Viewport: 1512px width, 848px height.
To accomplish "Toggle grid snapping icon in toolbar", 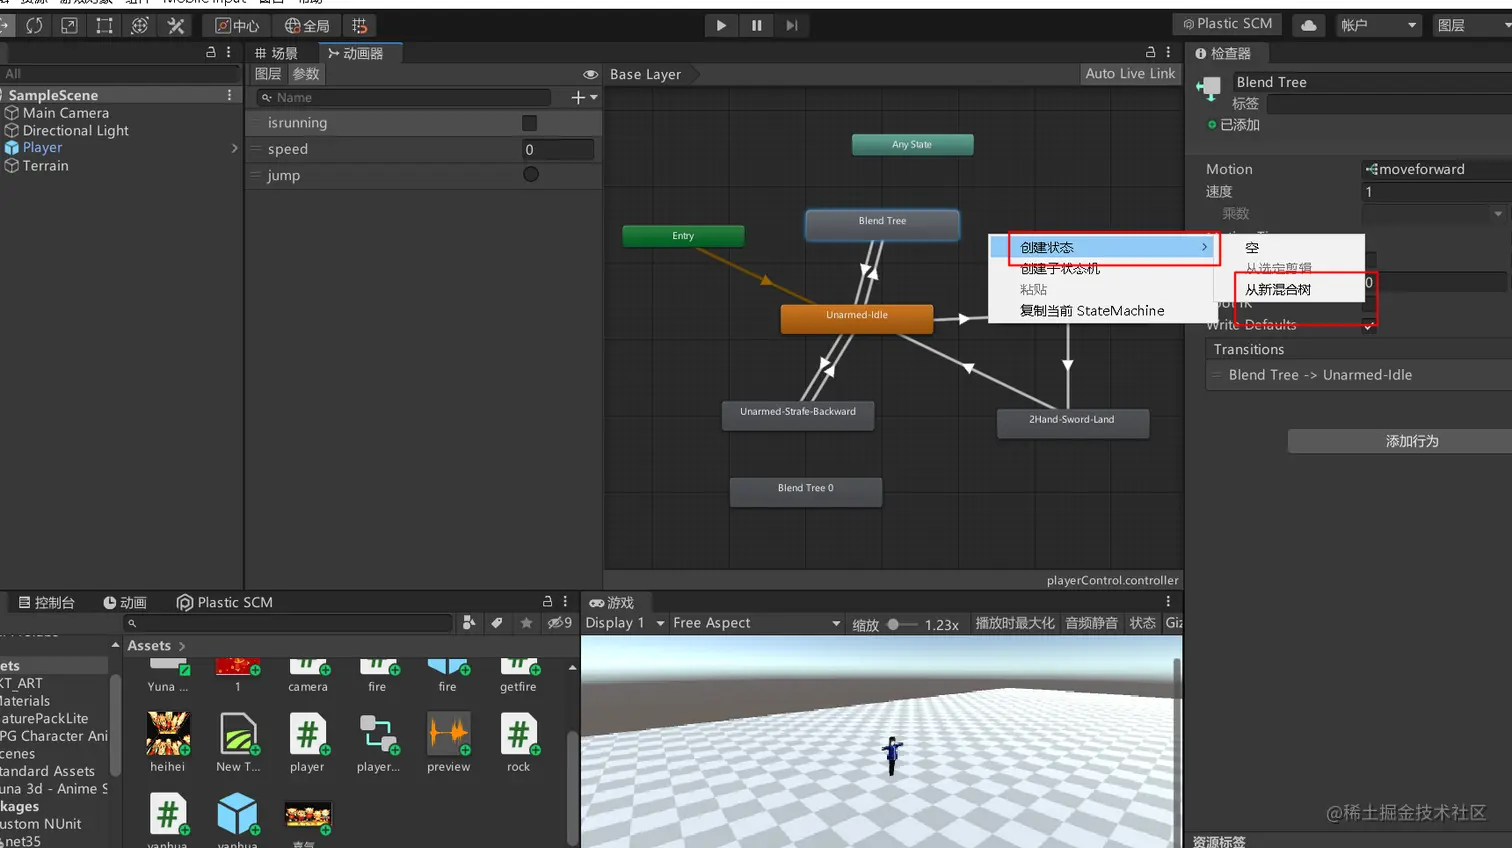I will coord(359,25).
